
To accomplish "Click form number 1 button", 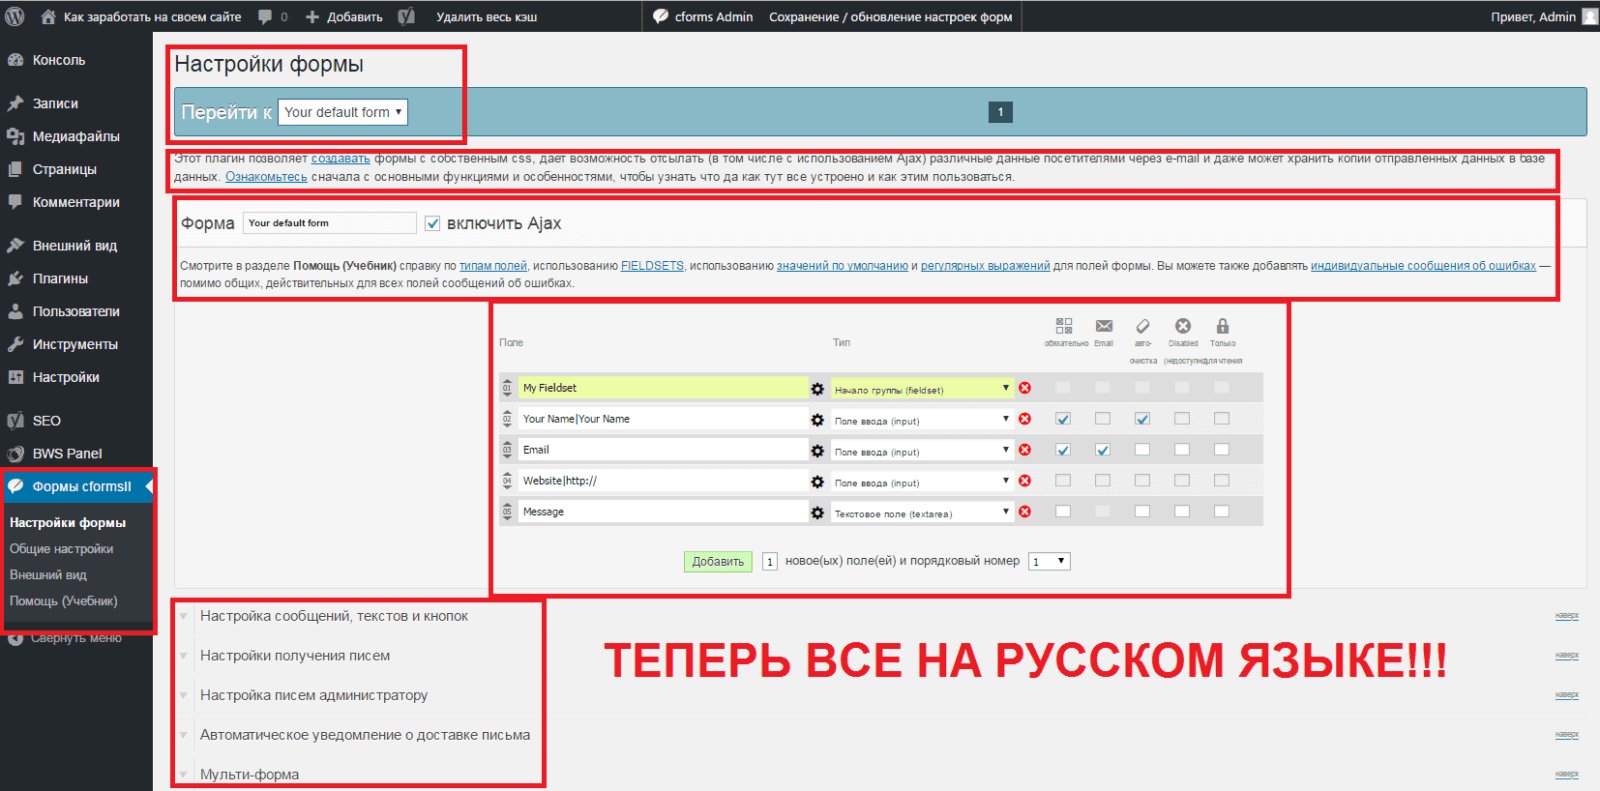I will (x=1000, y=112).
